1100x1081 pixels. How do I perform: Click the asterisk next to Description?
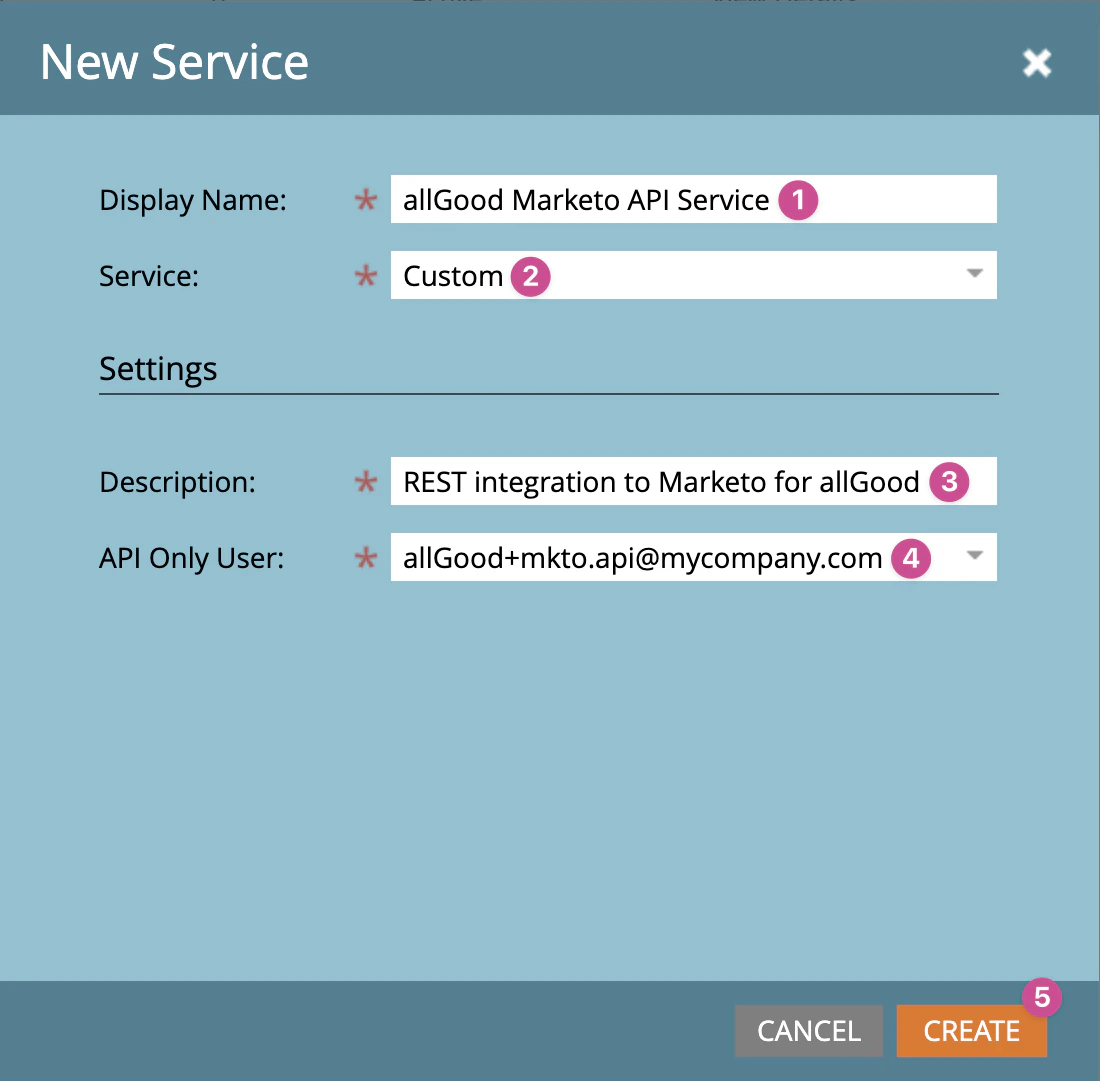click(x=366, y=482)
